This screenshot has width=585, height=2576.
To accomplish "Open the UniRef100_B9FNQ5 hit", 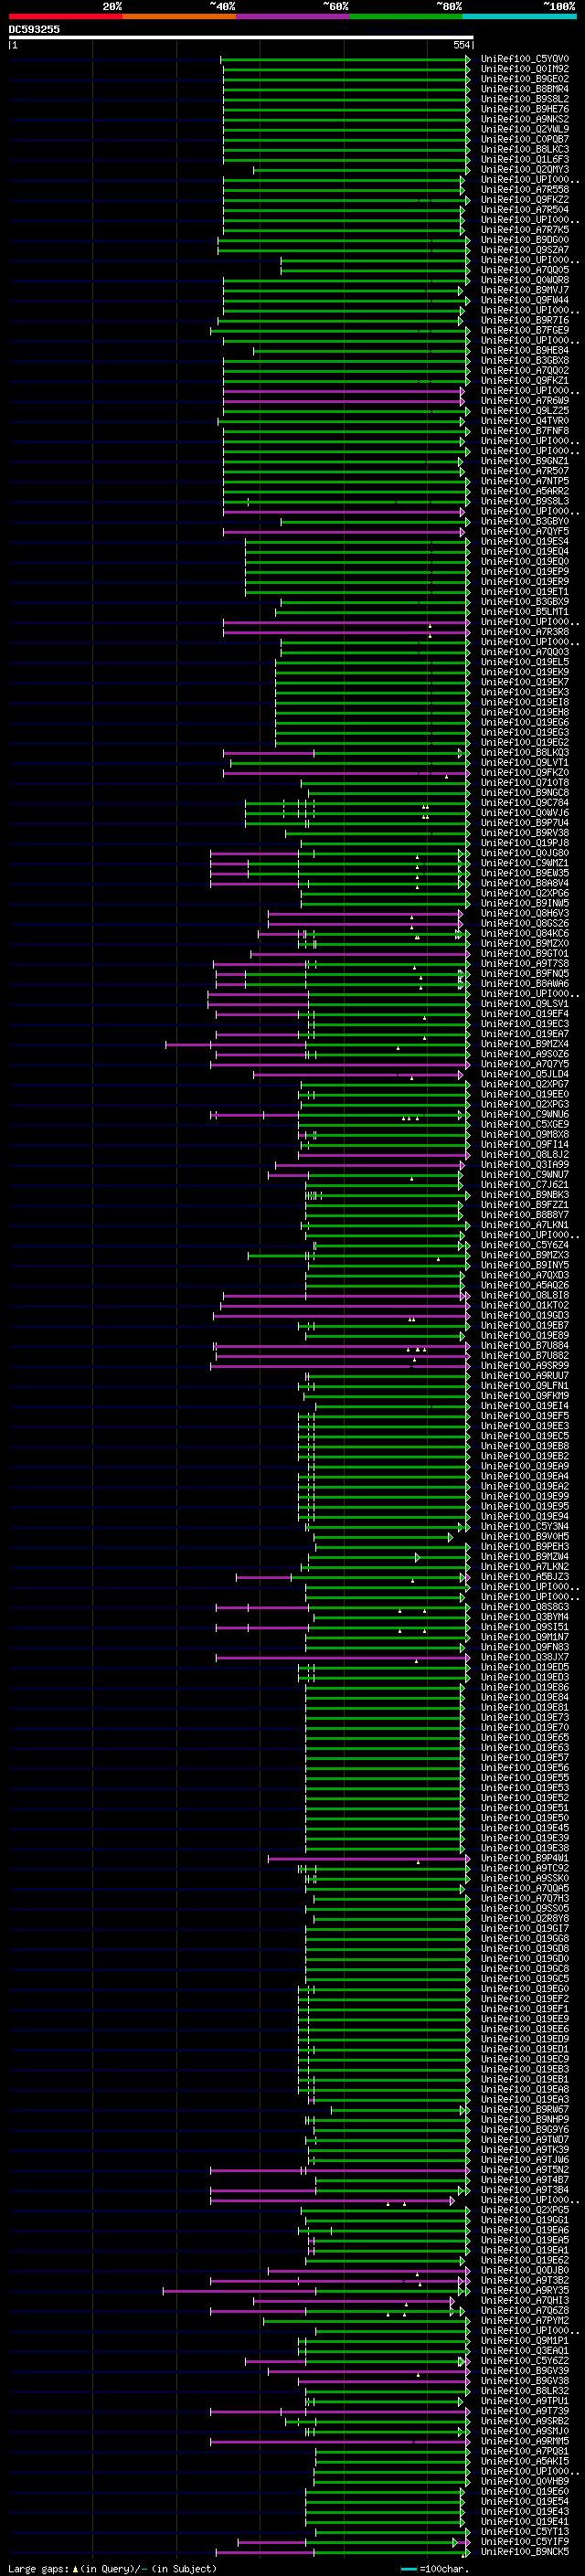I will pos(524,973).
